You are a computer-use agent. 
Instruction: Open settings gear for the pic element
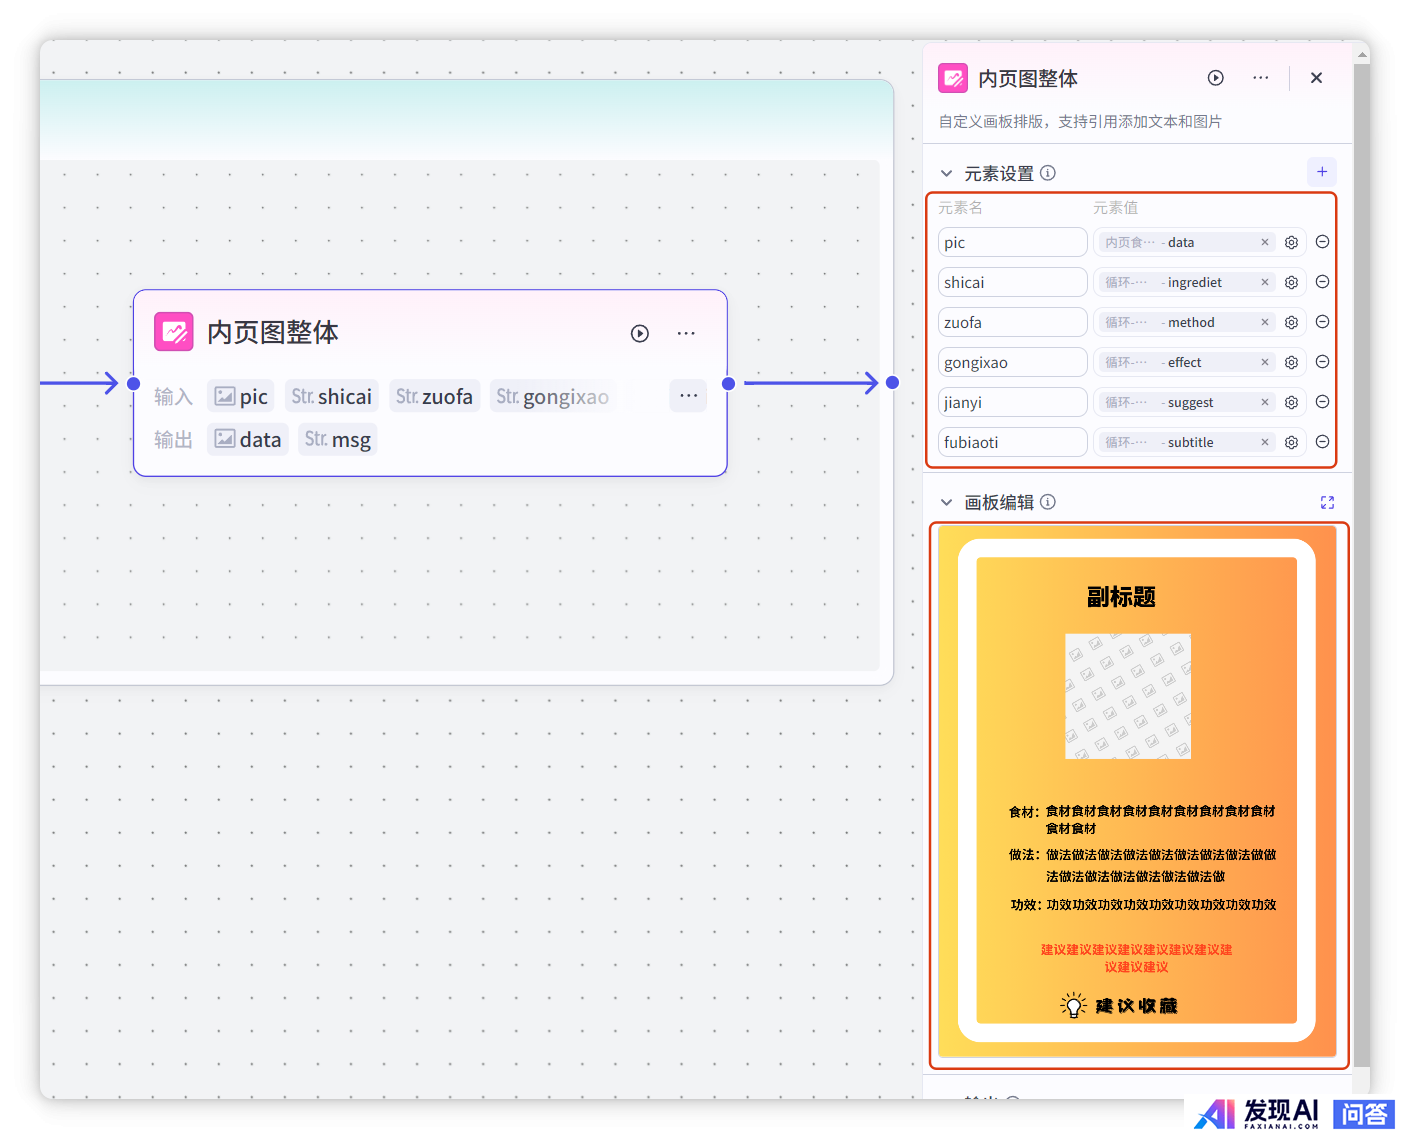(1291, 243)
